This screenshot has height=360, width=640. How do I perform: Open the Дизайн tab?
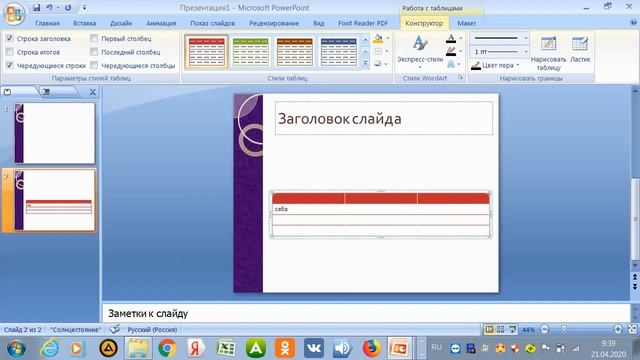(x=121, y=23)
